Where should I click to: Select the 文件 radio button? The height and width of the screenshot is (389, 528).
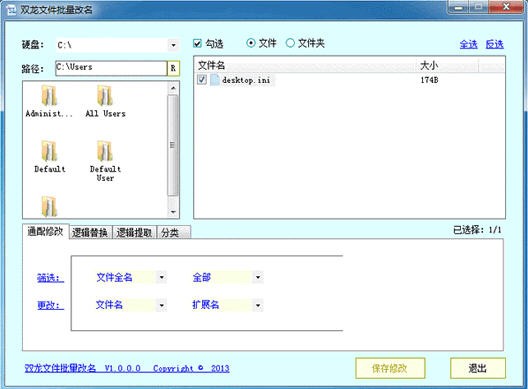[251, 43]
